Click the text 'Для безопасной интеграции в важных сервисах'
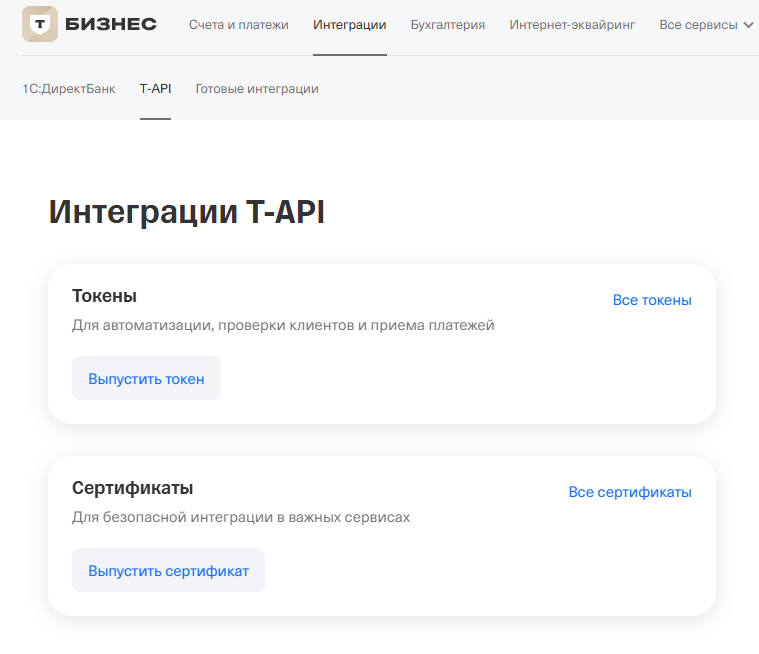 pos(241,517)
